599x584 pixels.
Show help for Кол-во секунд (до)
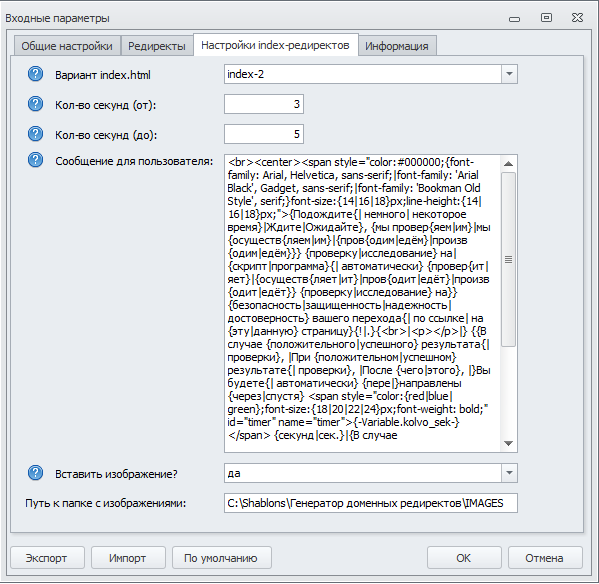[x=36, y=134]
